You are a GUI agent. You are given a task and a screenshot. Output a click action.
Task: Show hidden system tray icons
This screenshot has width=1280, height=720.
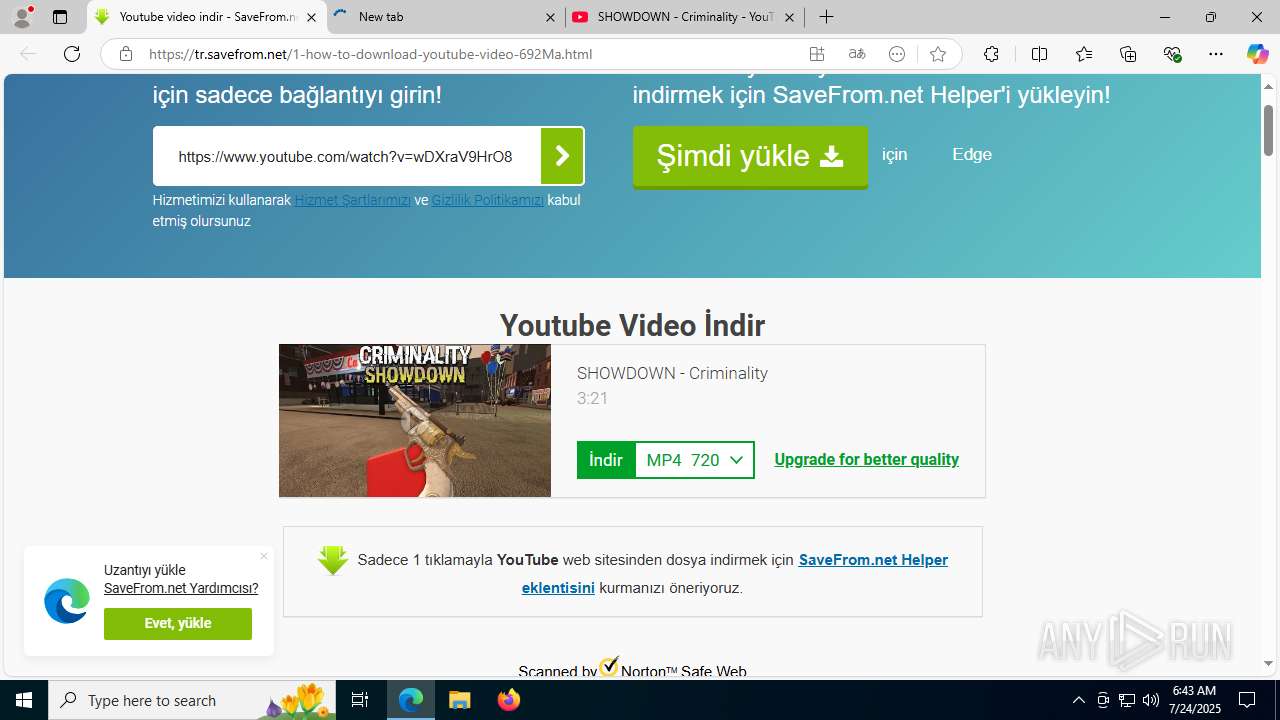[x=1078, y=700]
